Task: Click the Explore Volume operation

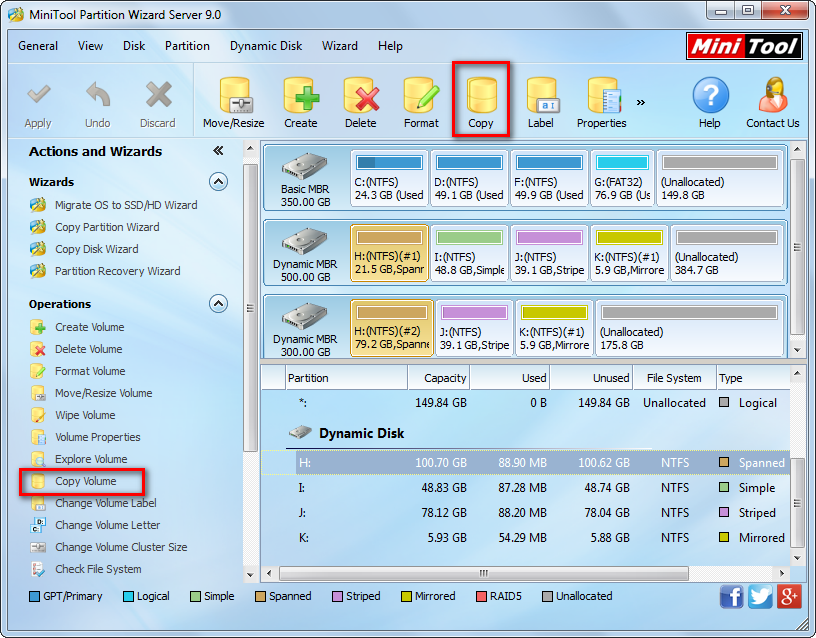Action: [79, 458]
